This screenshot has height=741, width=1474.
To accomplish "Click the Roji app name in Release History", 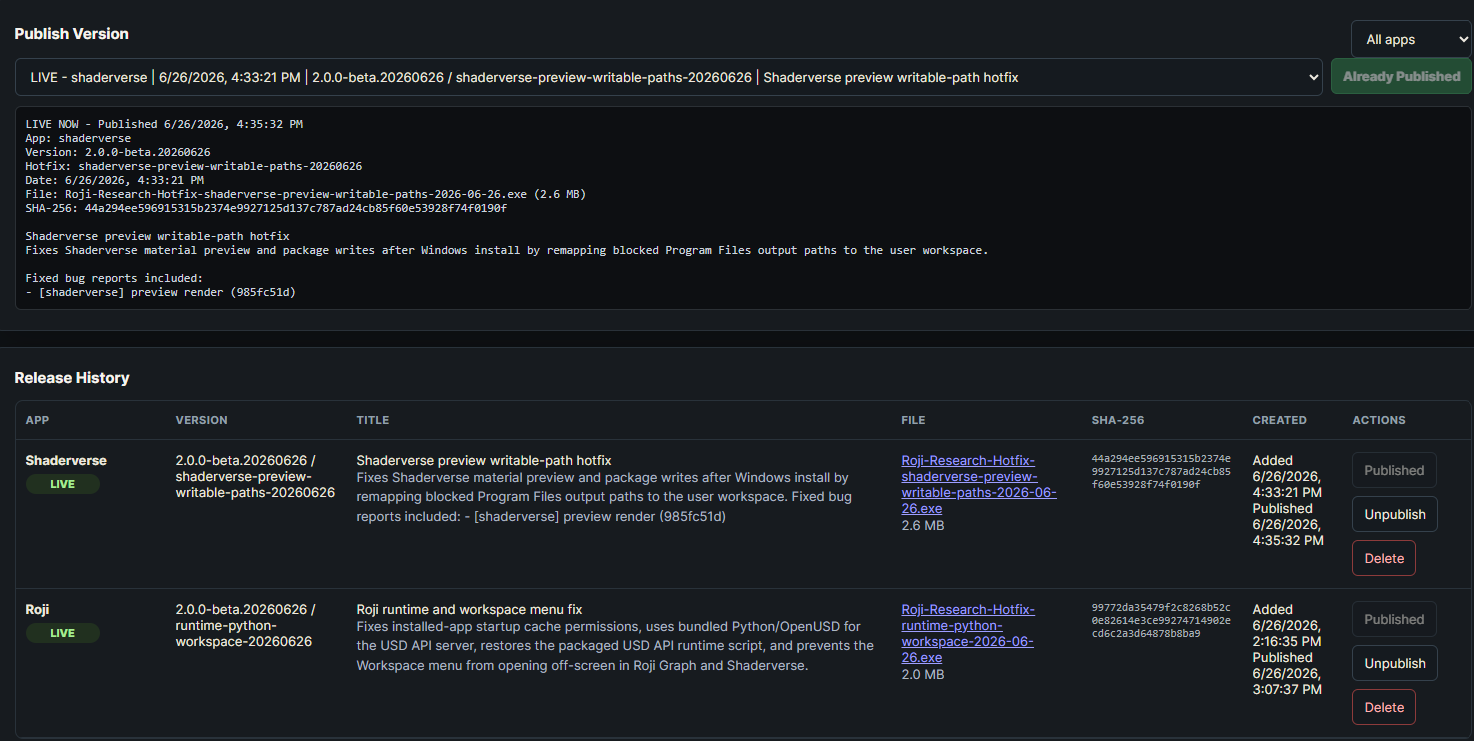I will pos(37,609).
